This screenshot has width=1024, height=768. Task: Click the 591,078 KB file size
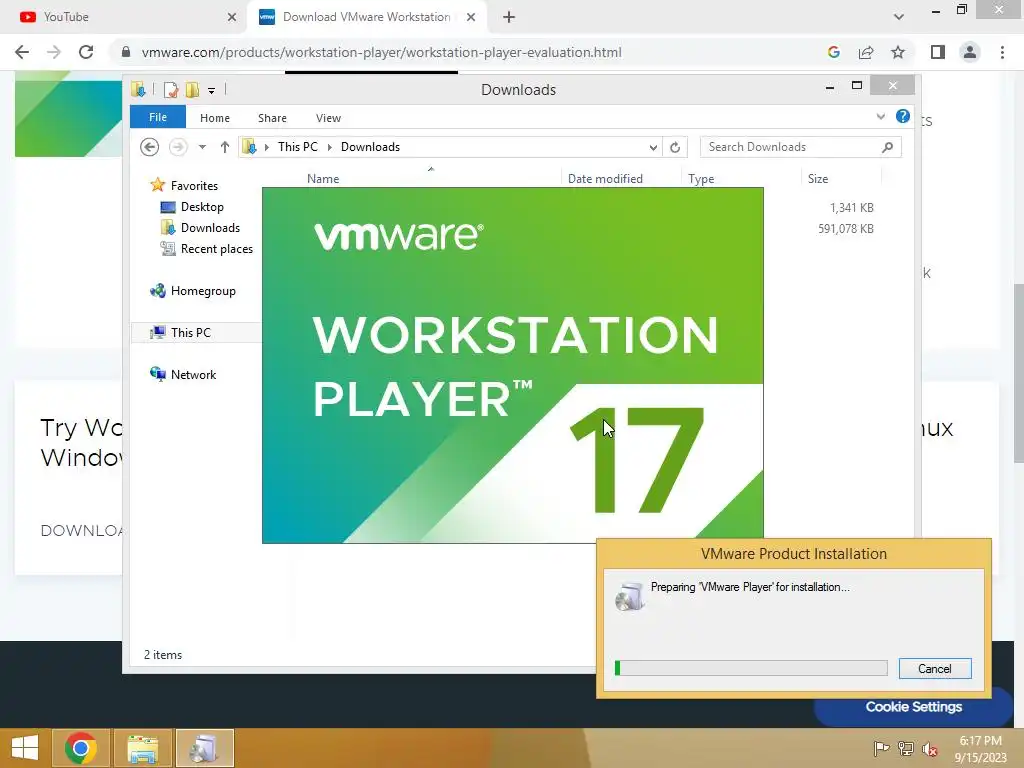(x=846, y=229)
